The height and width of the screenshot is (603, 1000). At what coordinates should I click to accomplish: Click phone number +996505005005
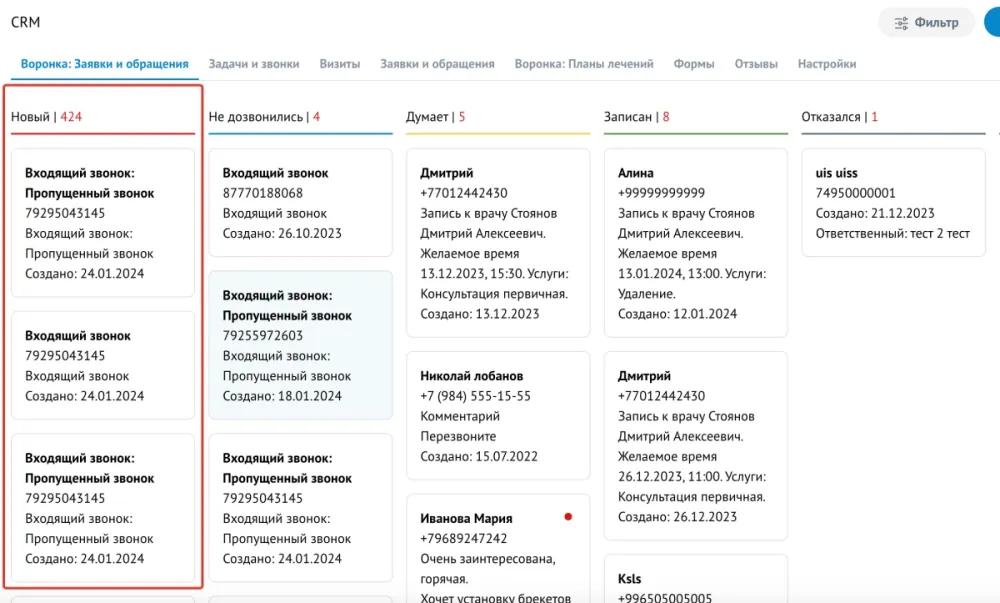[665, 598]
